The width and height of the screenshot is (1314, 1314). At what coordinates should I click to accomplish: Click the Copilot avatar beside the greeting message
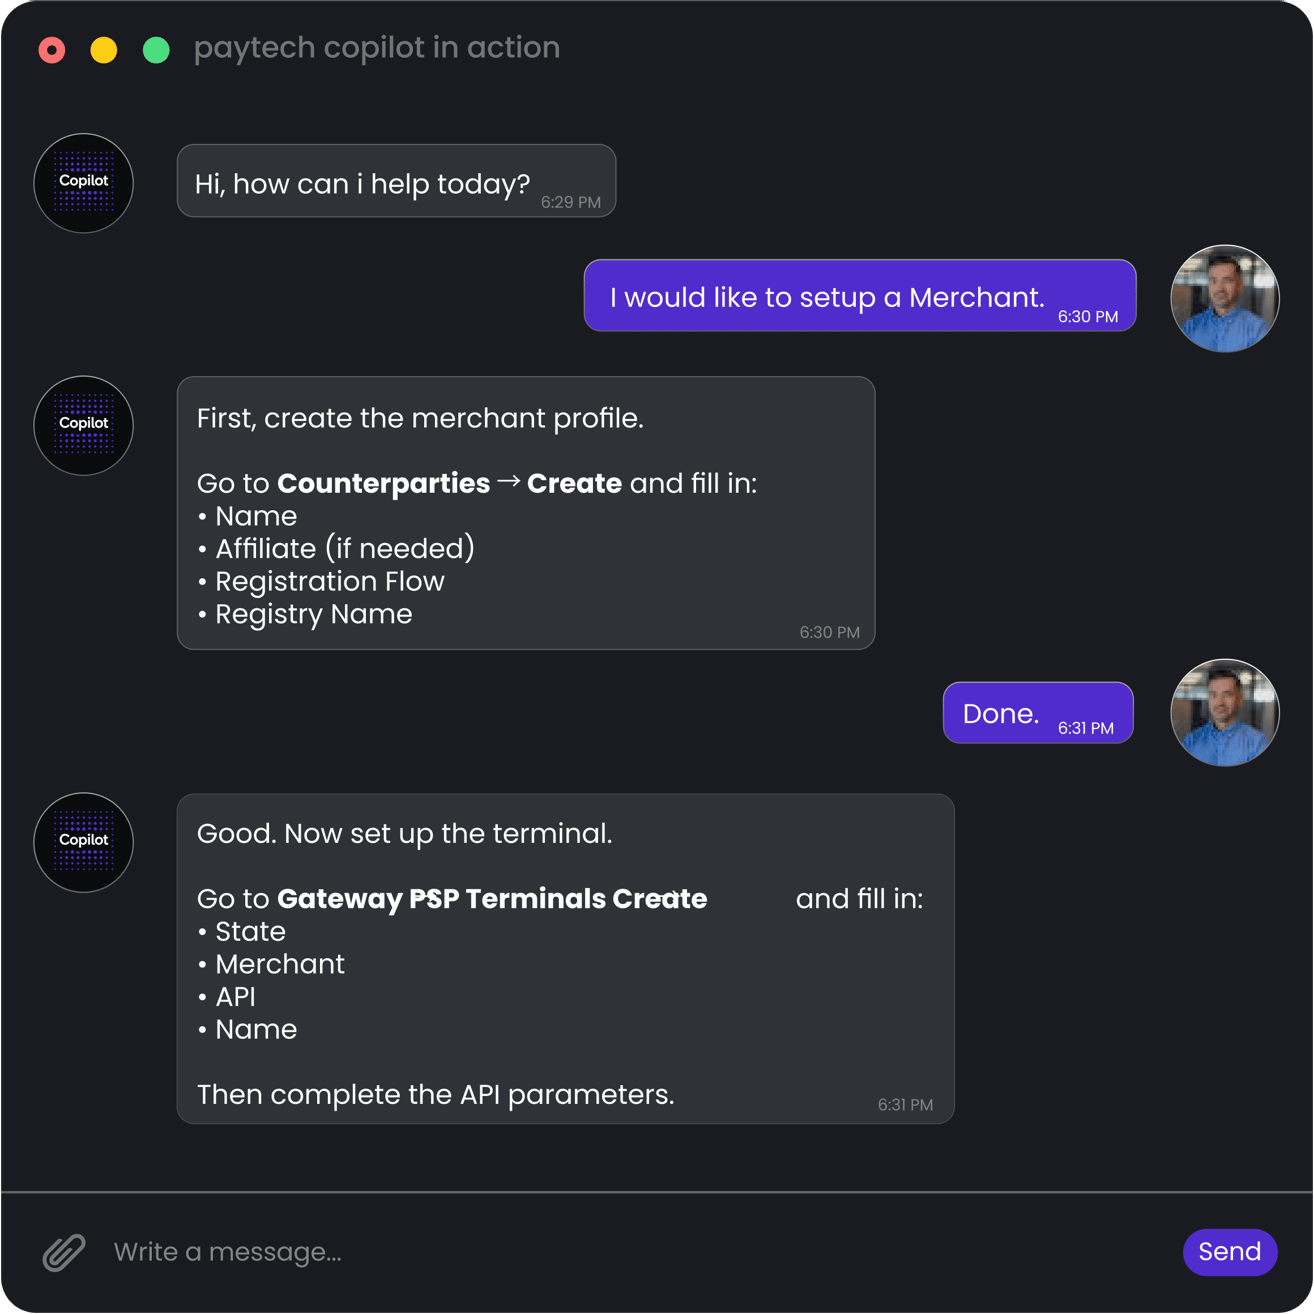pyautogui.click(x=83, y=183)
